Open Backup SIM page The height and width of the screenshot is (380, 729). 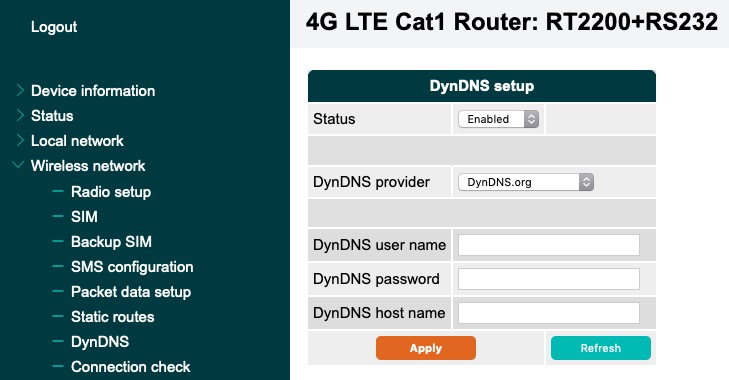pos(111,242)
